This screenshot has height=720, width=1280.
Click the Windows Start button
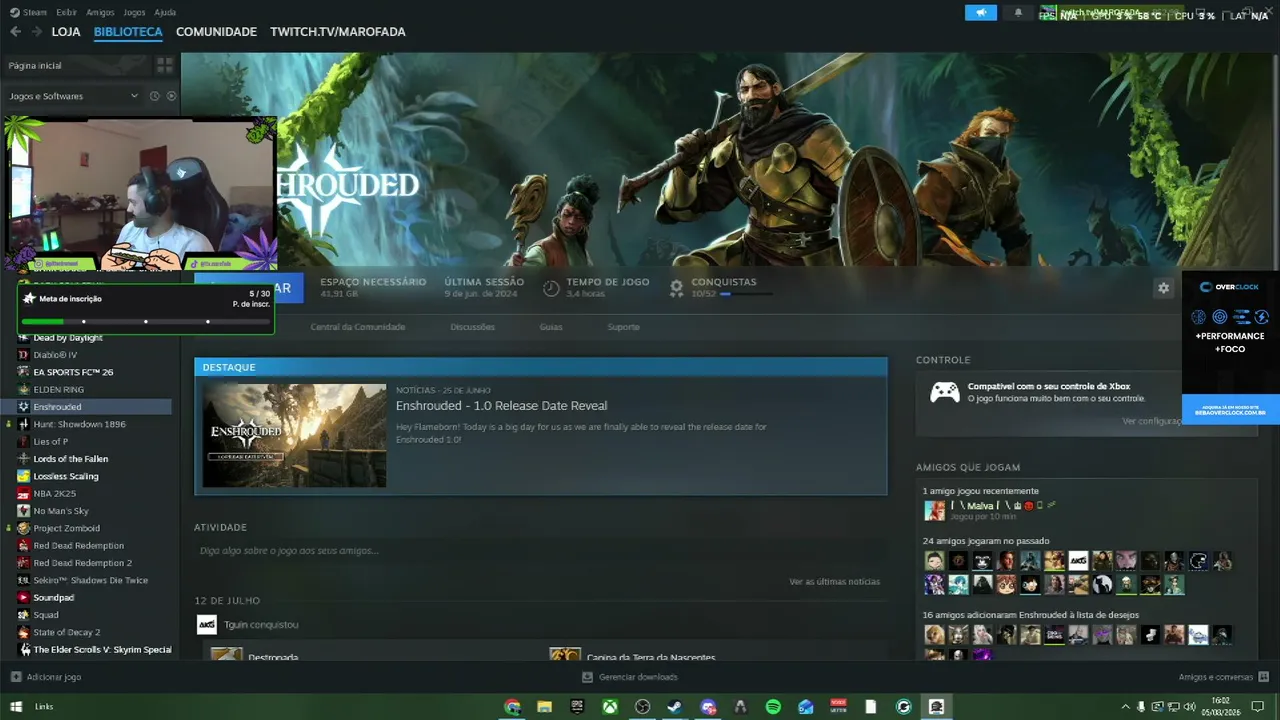pos(15,706)
